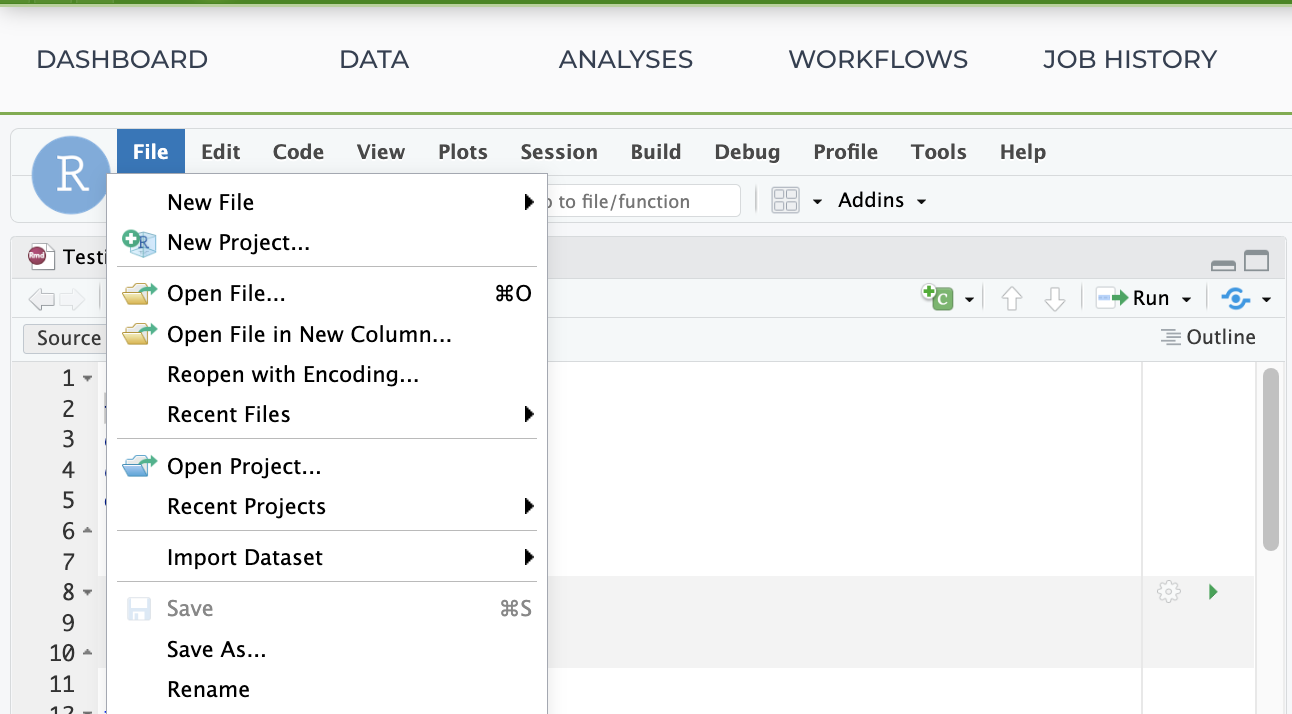Viewport: 1292px width, 714px height.
Task: Open the Session menu
Action: (559, 152)
